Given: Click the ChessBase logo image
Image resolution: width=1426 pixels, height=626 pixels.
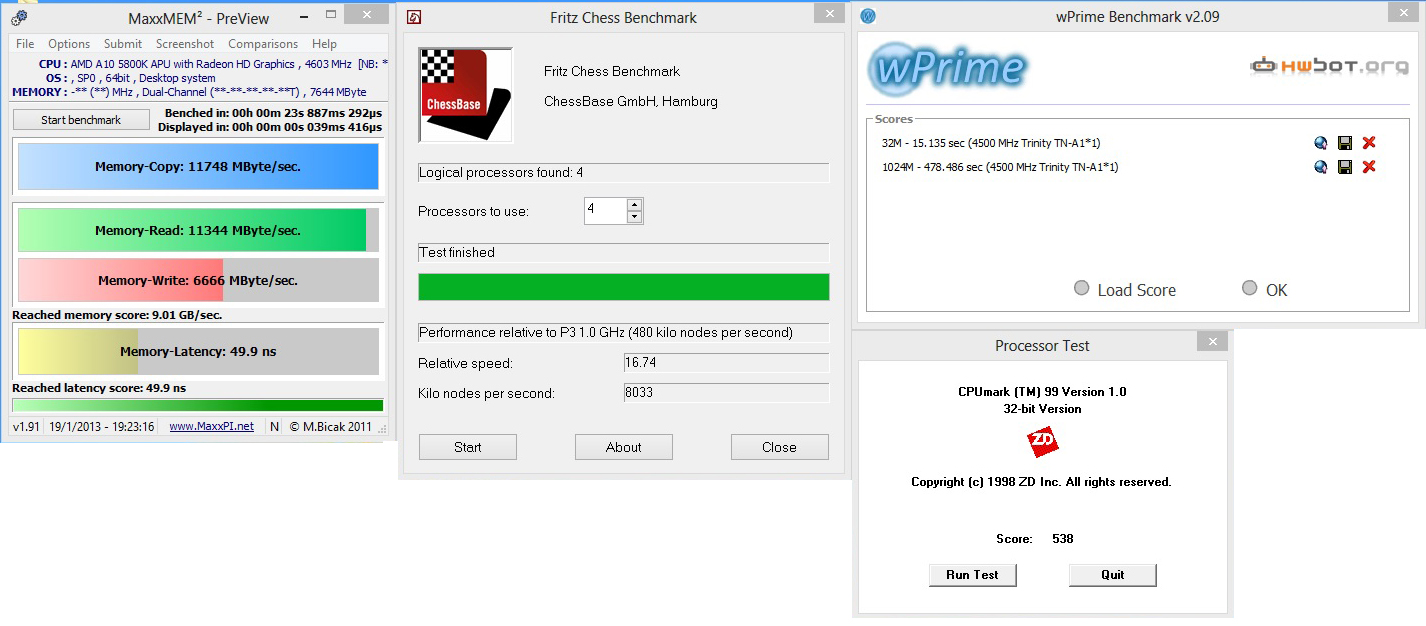Looking at the screenshot, I should pos(466,95).
